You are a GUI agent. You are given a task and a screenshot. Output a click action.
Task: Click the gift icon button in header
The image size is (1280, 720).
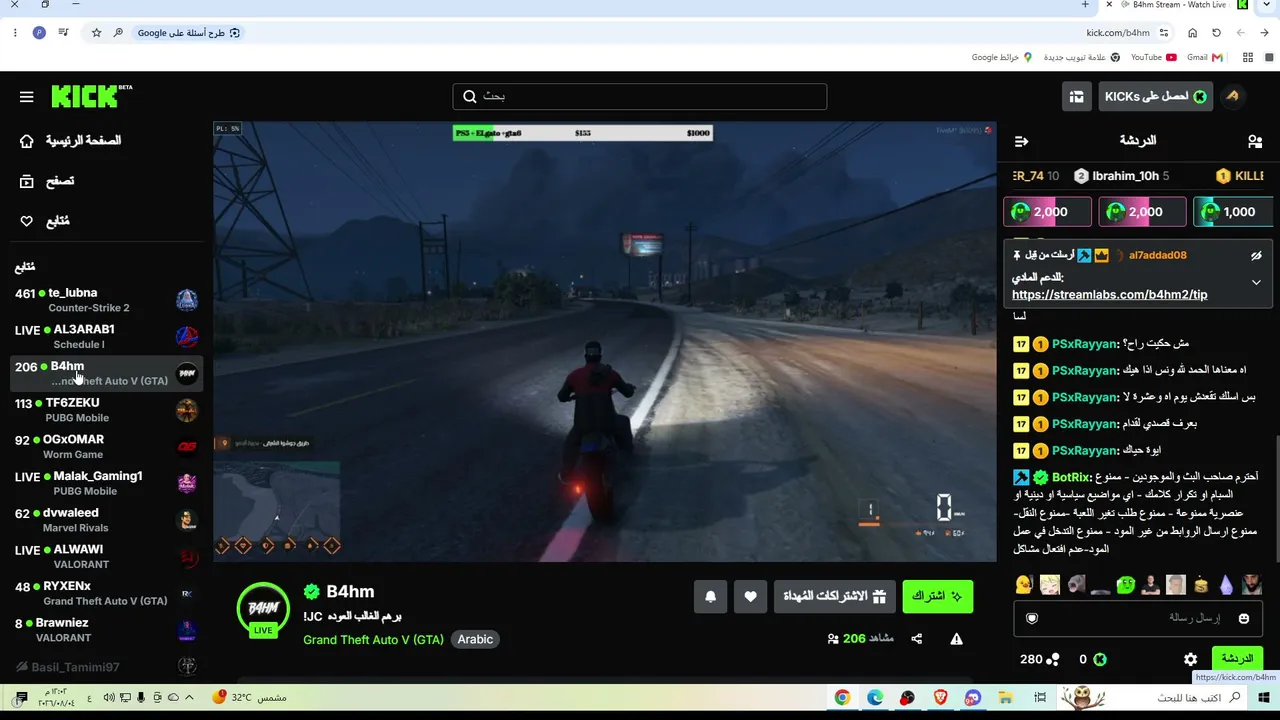click(x=1076, y=96)
